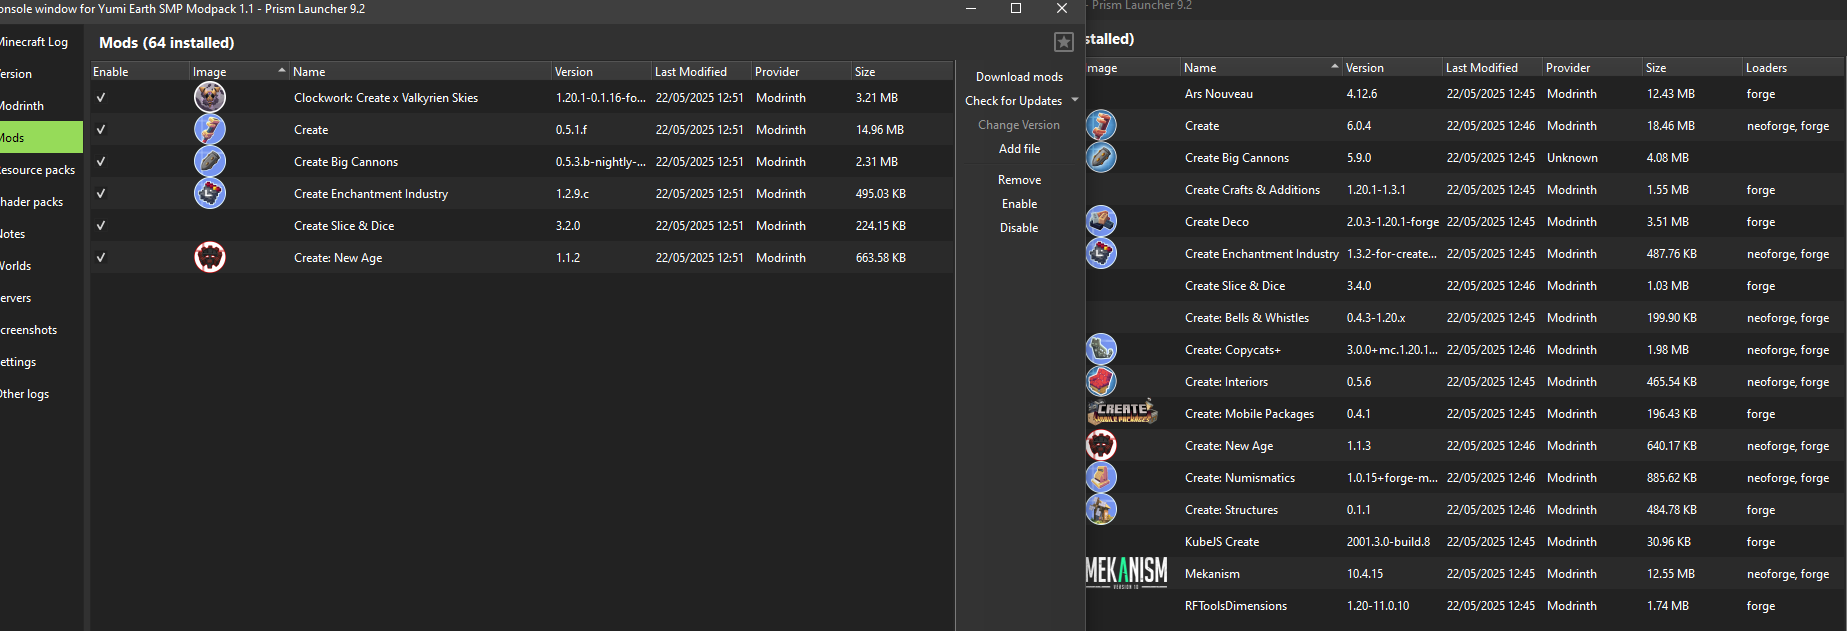Image resolution: width=1847 pixels, height=631 pixels.
Task: Select the Create Crafts & Additions row
Action: (x=1465, y=190)
